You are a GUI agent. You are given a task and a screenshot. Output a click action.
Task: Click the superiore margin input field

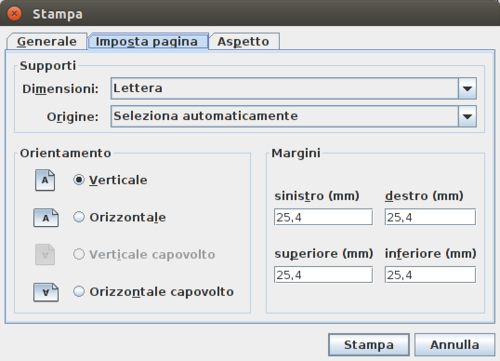coord(323,275)
